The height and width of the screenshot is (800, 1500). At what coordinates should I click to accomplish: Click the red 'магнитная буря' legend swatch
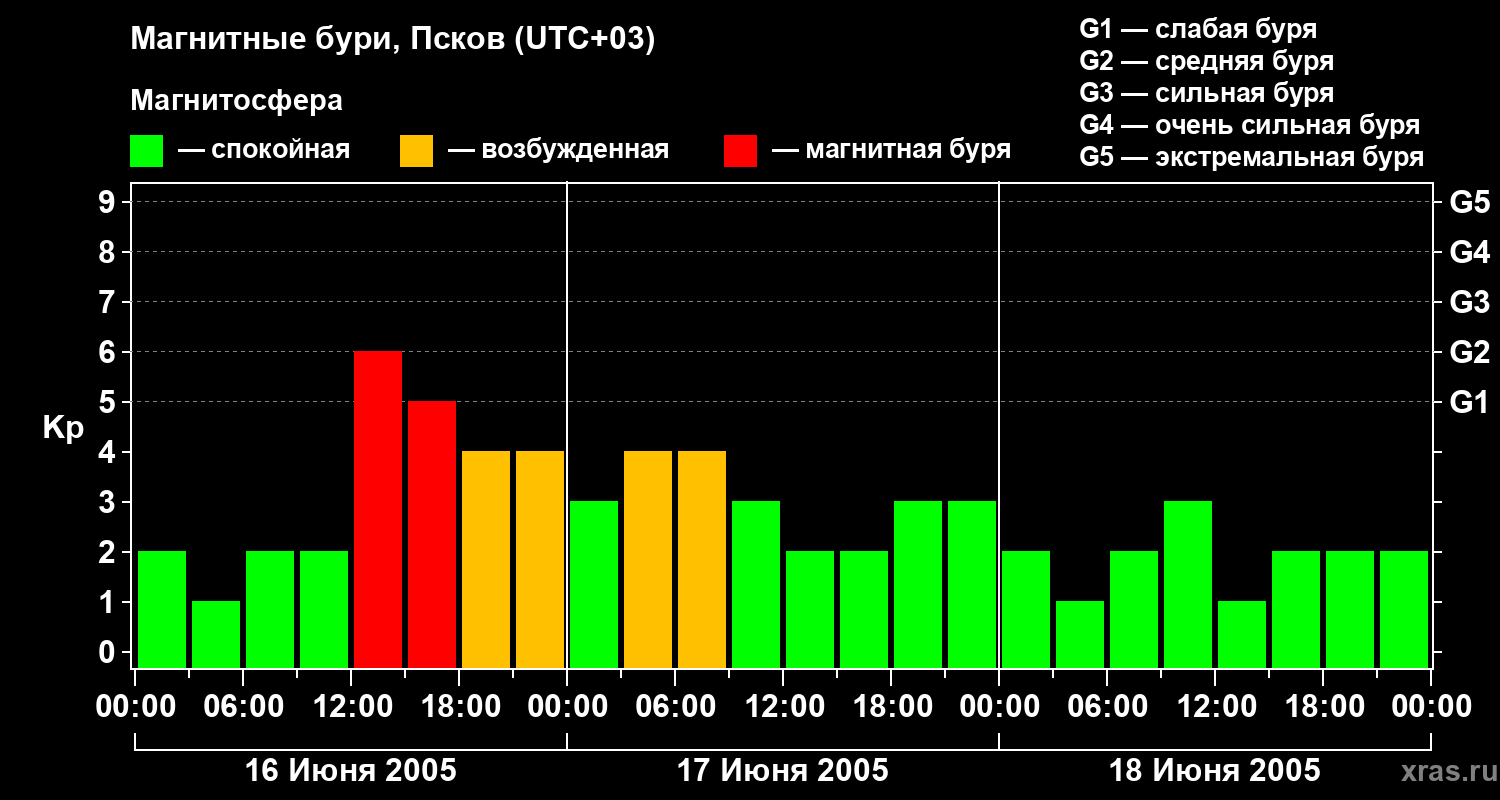741,151
